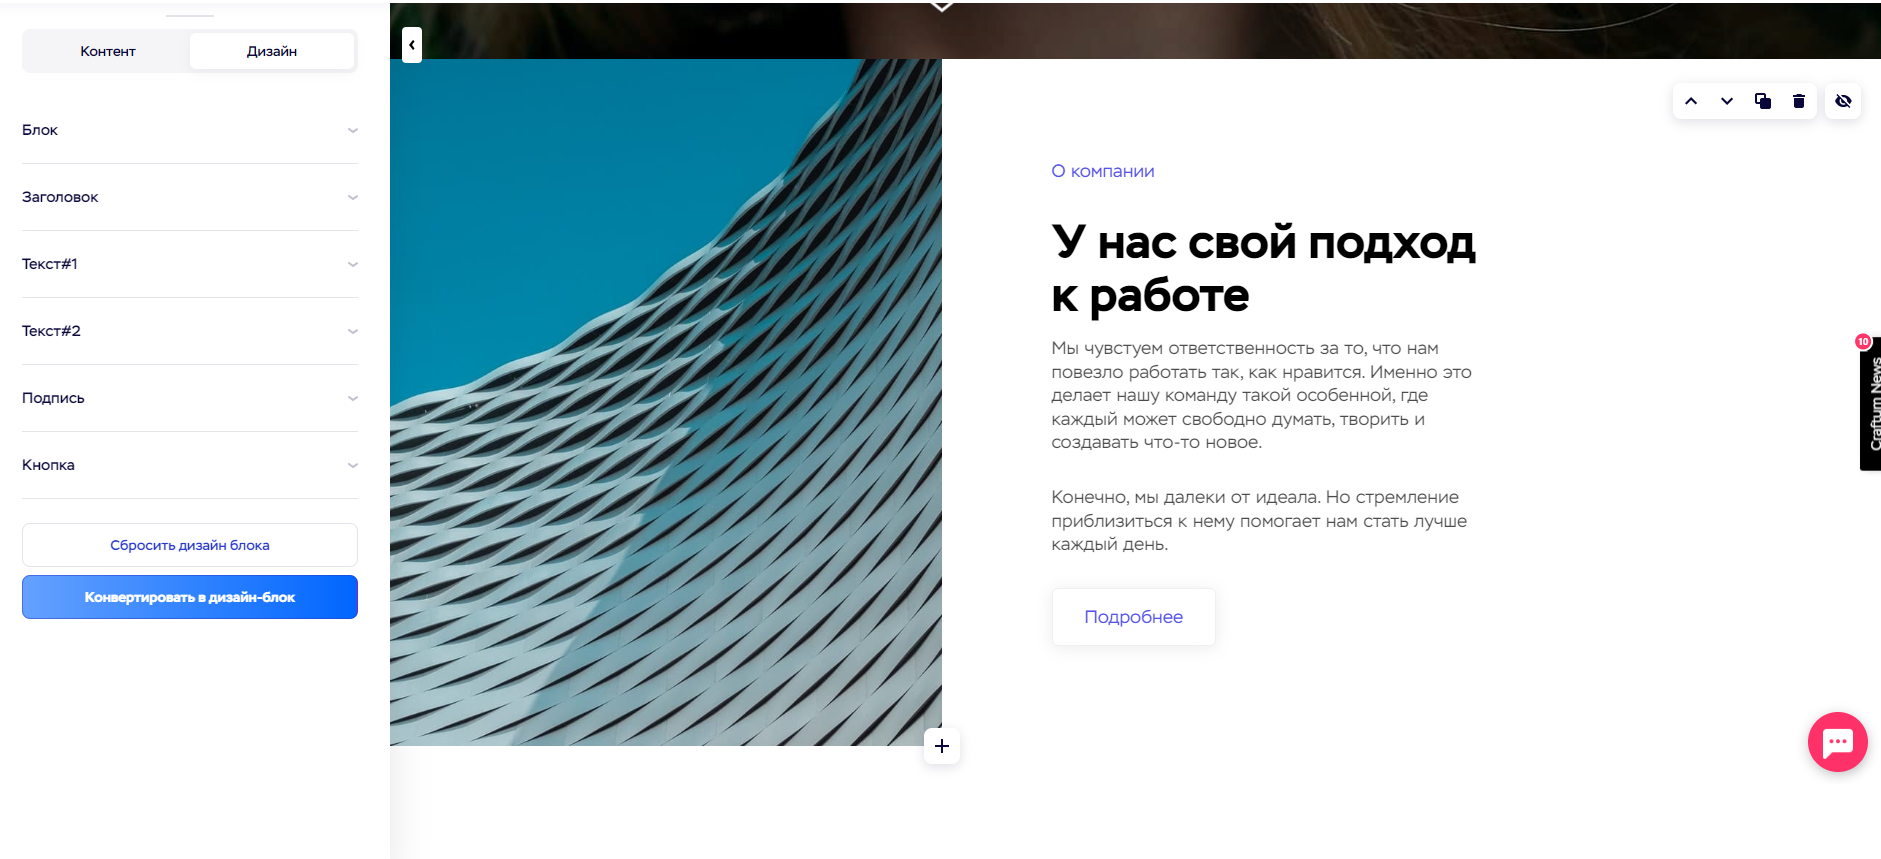
Task: Expand the Кнопка settings section
Action: coord(190,465)
